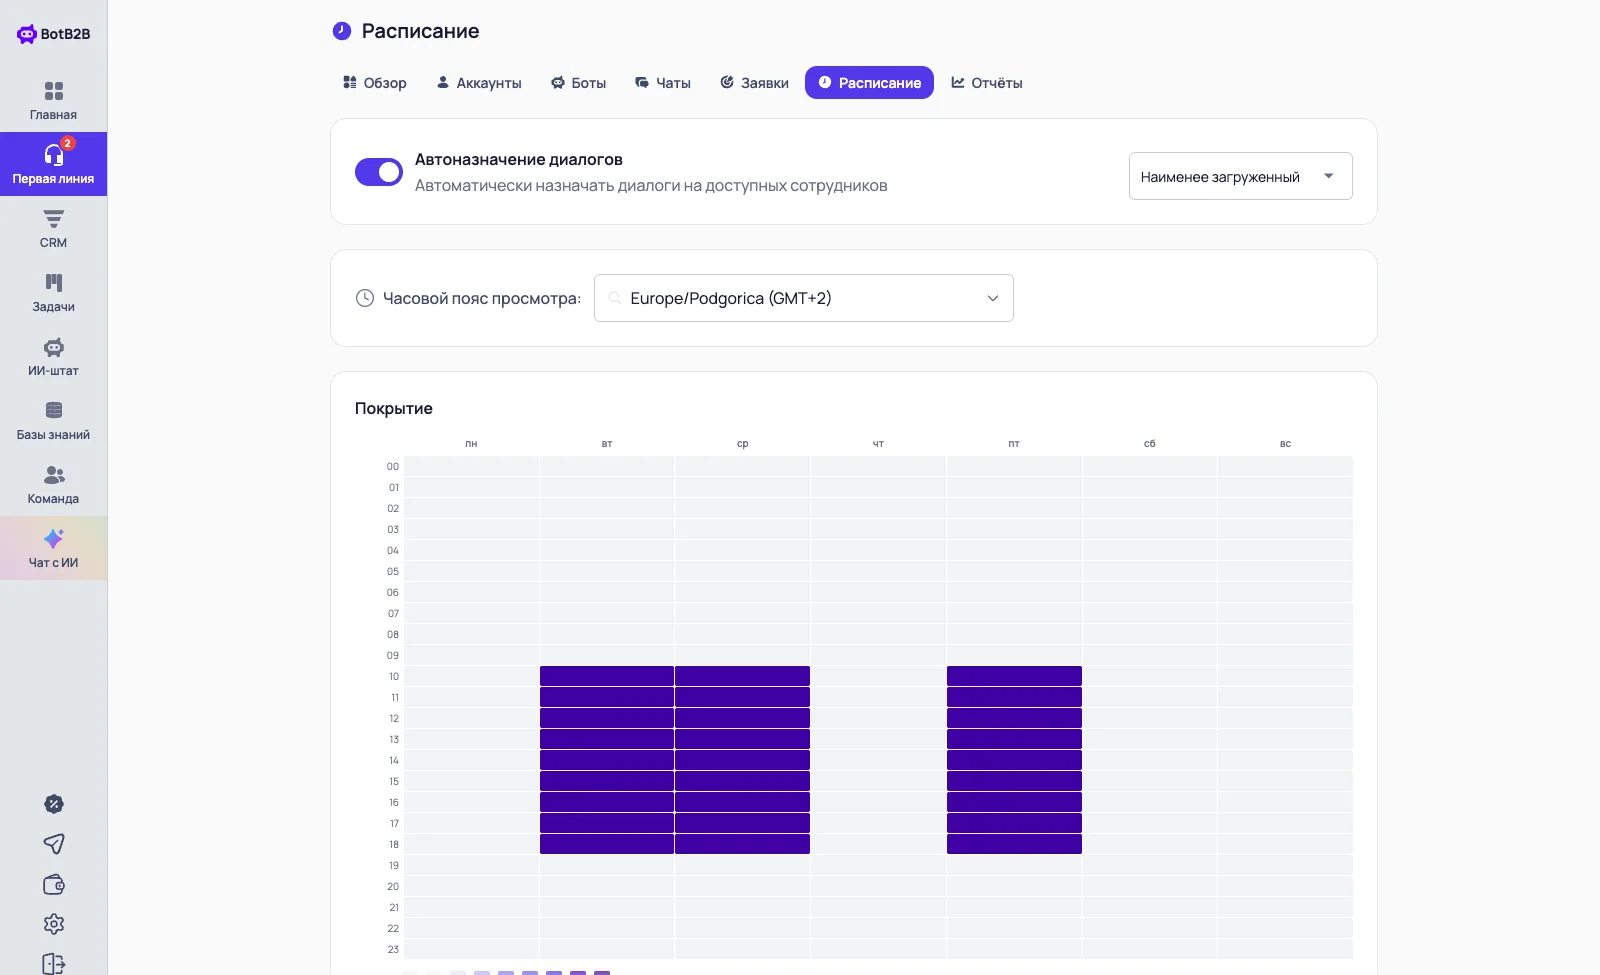Switch to the Обзор tab
1600x975 pixels.
coord(375,83)
